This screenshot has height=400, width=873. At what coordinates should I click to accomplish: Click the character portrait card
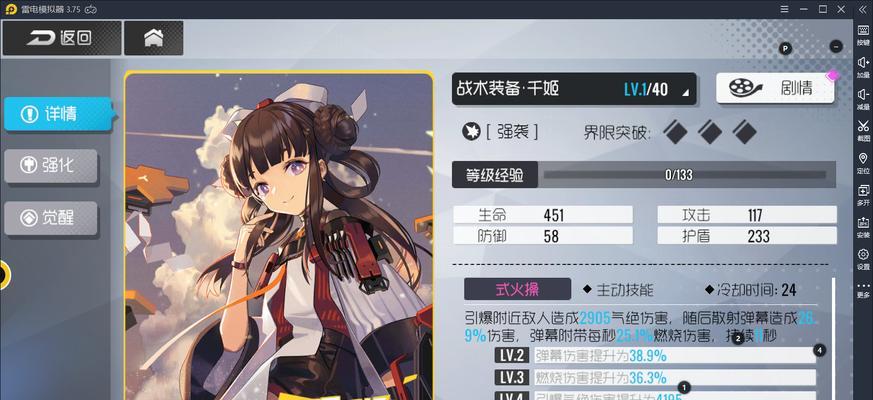click(278, 236)
